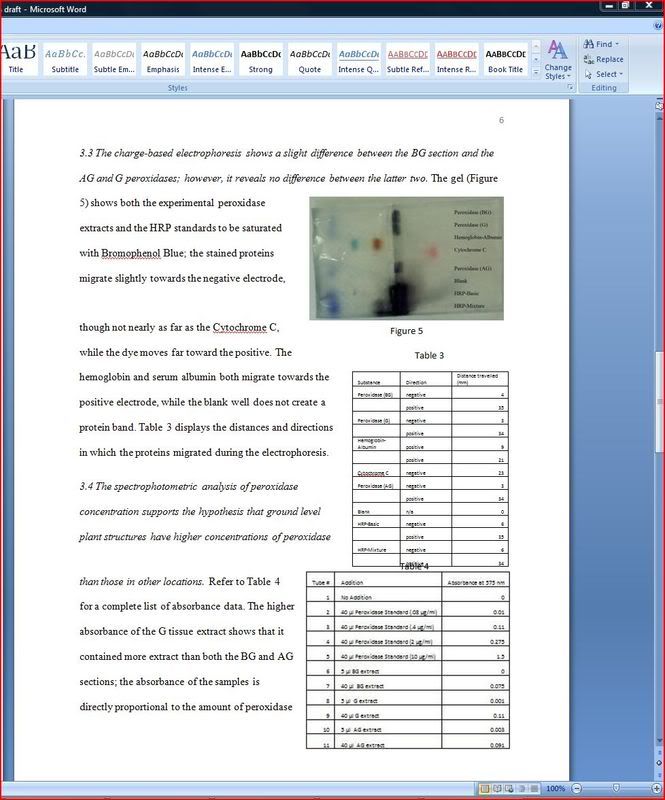
Task: Go to previous page button
Action: [x=659, y=753]
